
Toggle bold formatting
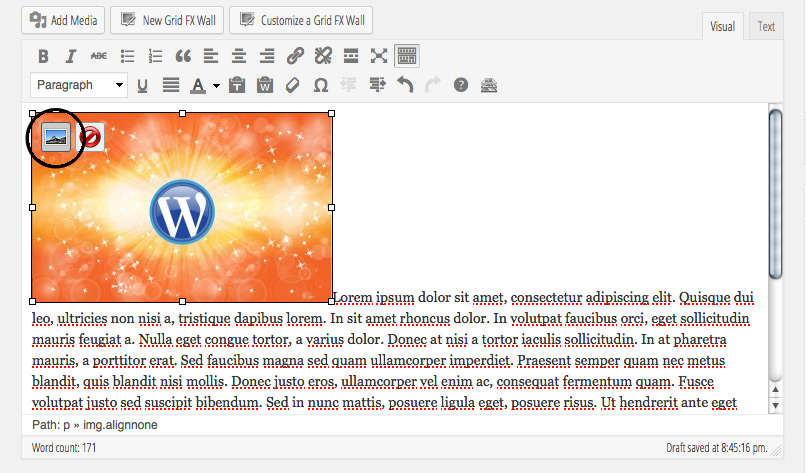click(x=43, y=56)
